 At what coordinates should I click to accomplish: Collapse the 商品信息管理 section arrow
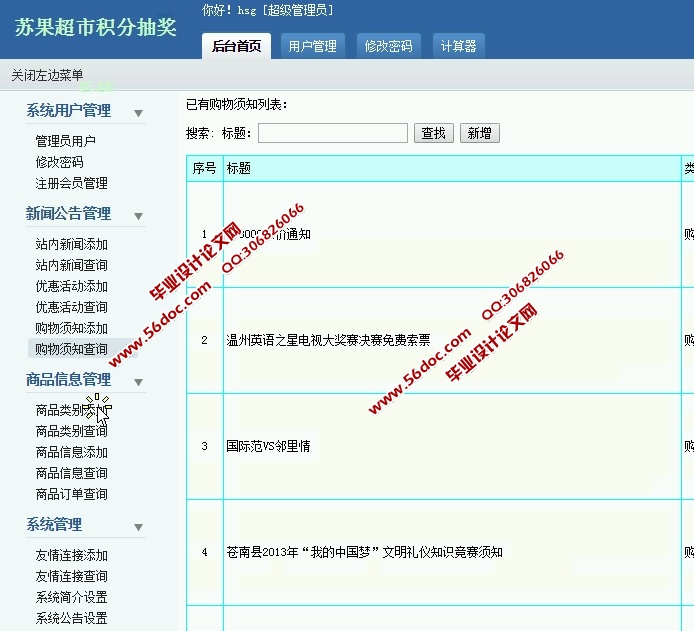click(139, 382)
